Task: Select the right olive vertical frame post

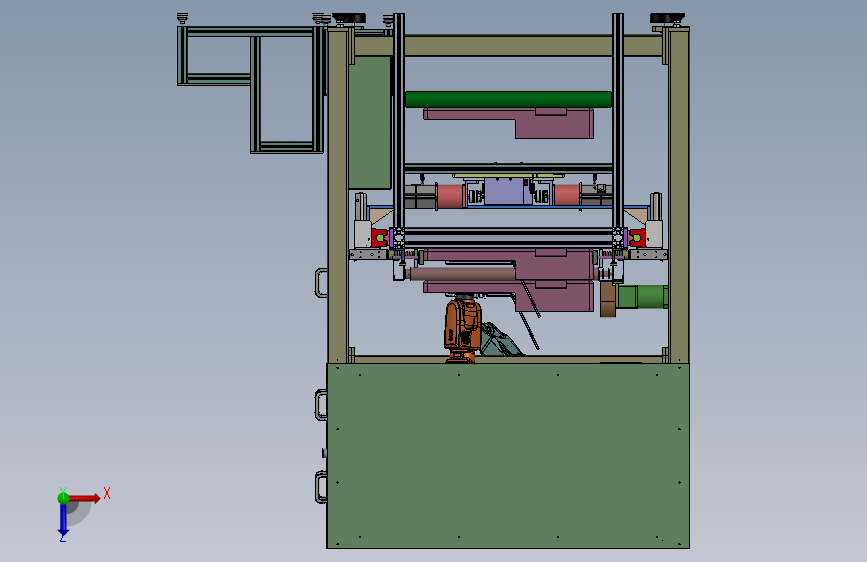Action: (x=679, y=195)
